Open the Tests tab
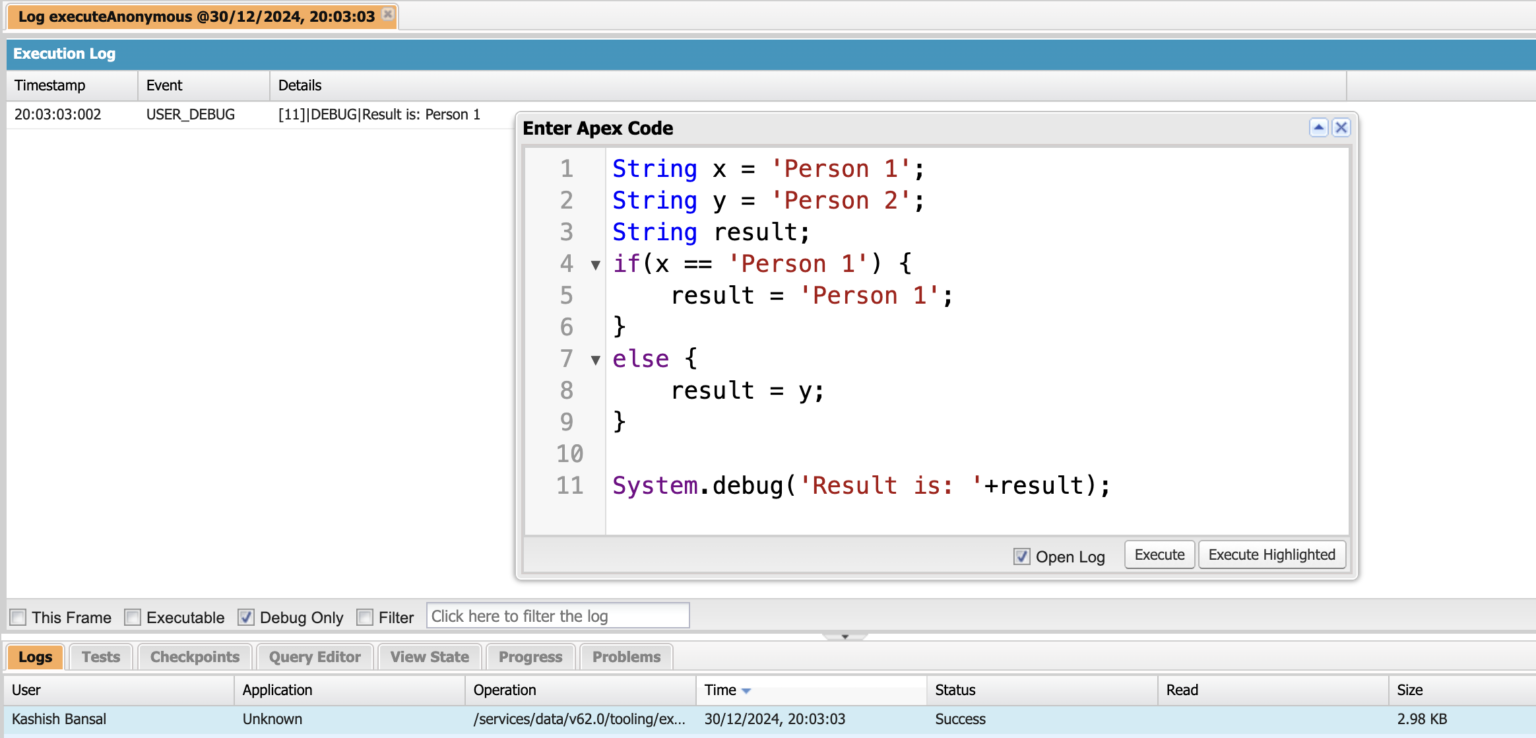The height and width of the screenshot is (738, 1536). point(100,656)
